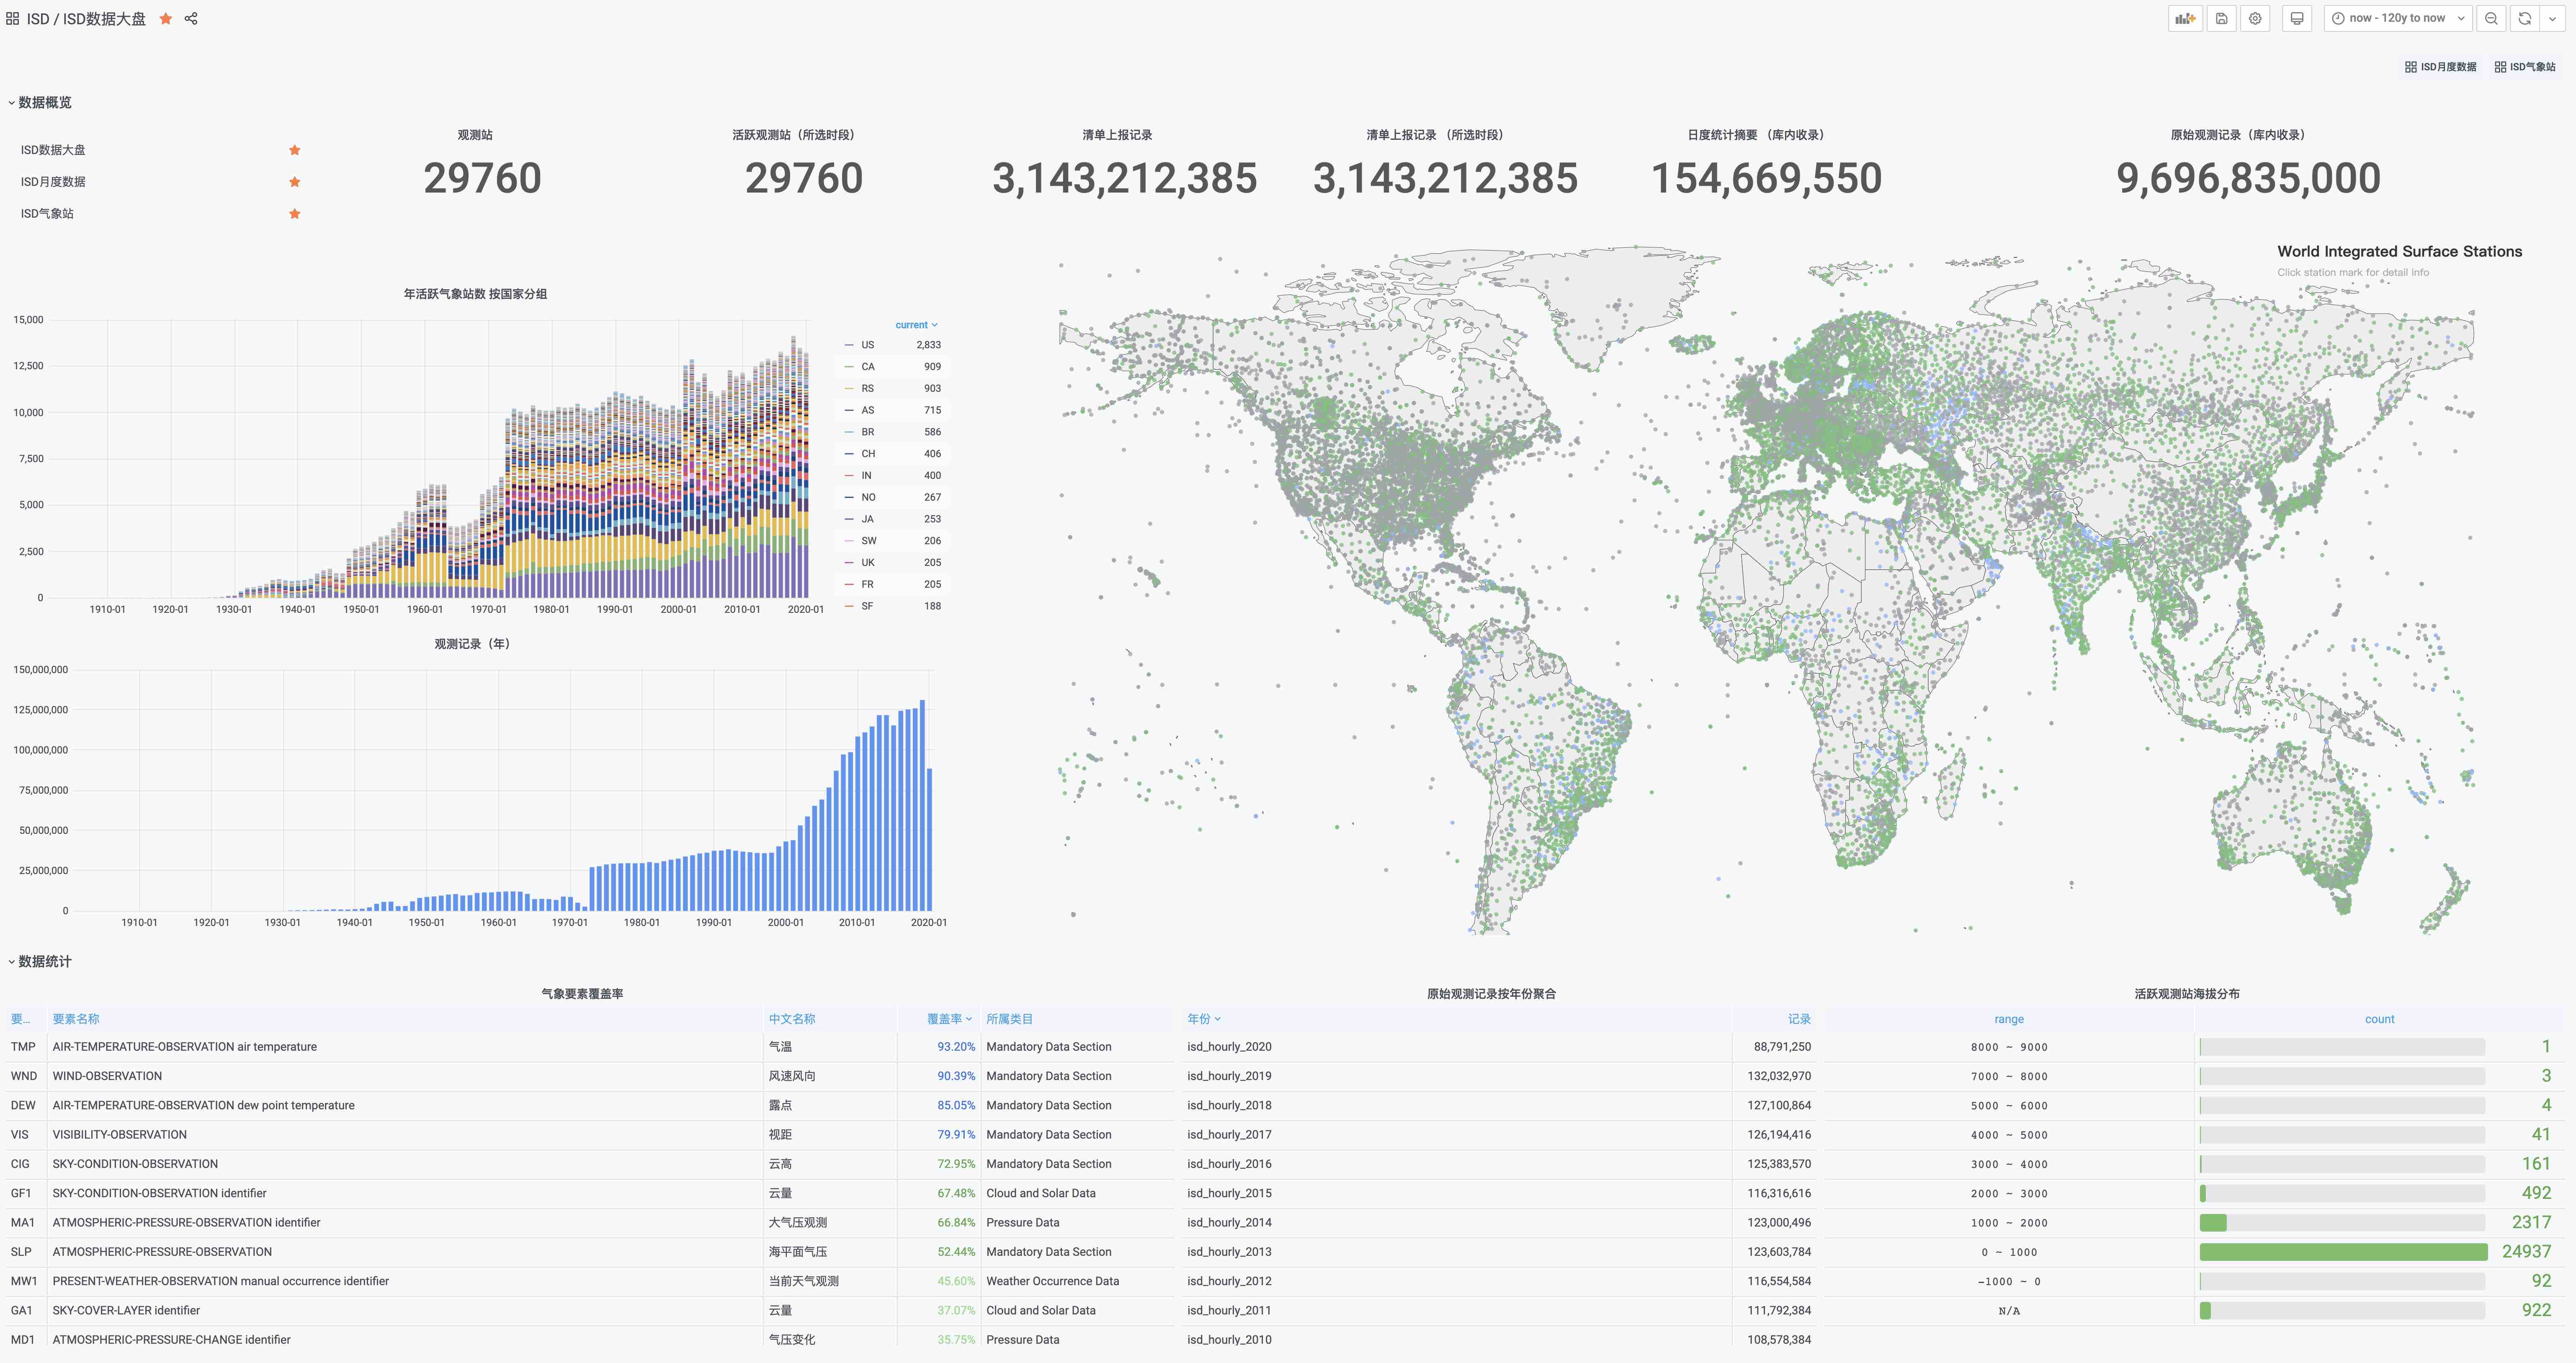Open the share dashboard icon

click(191, 19)
